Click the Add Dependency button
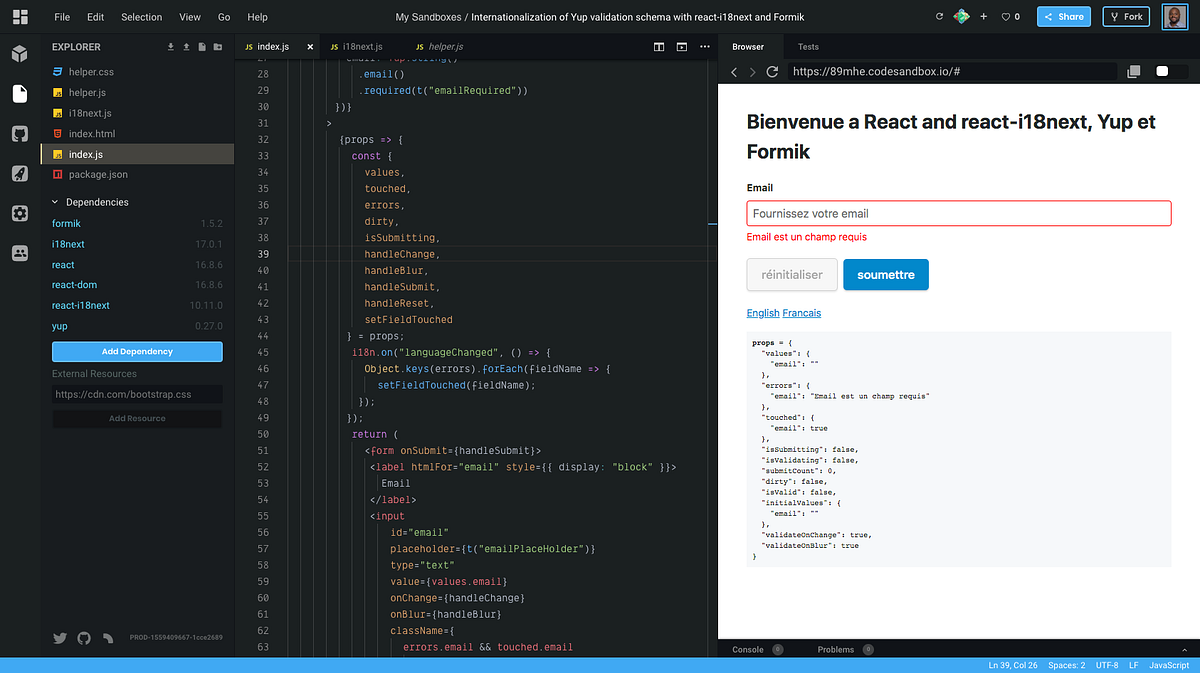 pos(137,351)
